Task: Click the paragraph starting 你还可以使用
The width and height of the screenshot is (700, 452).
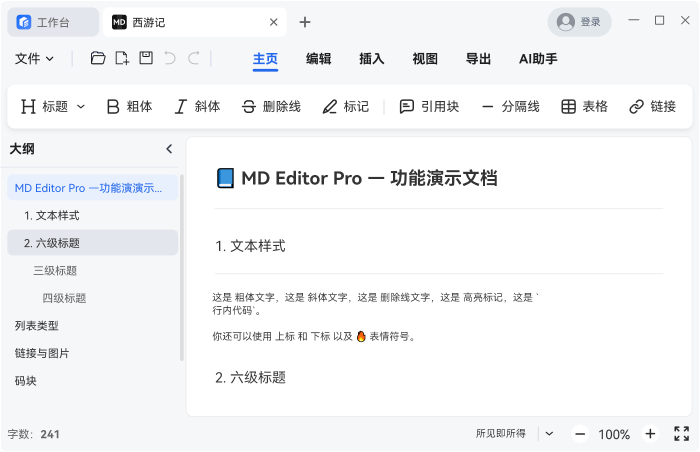Action: [x=314, y=336]
